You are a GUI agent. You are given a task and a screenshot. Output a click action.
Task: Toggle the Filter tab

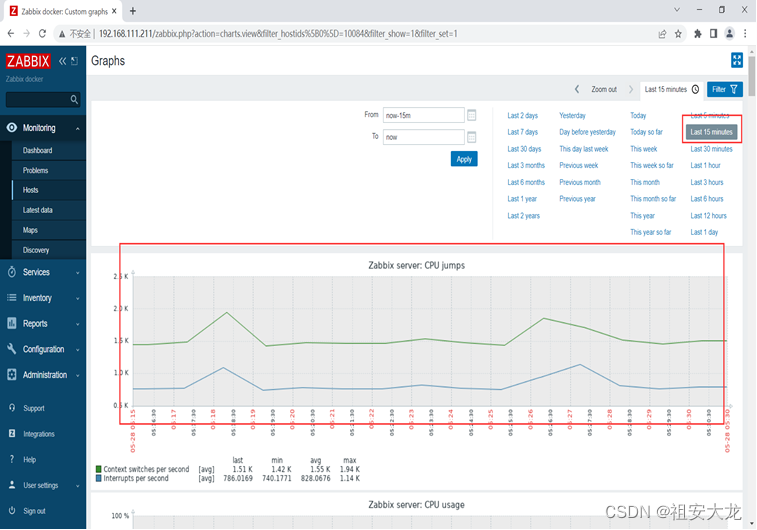pyautogui.click(x=725, y=89)
